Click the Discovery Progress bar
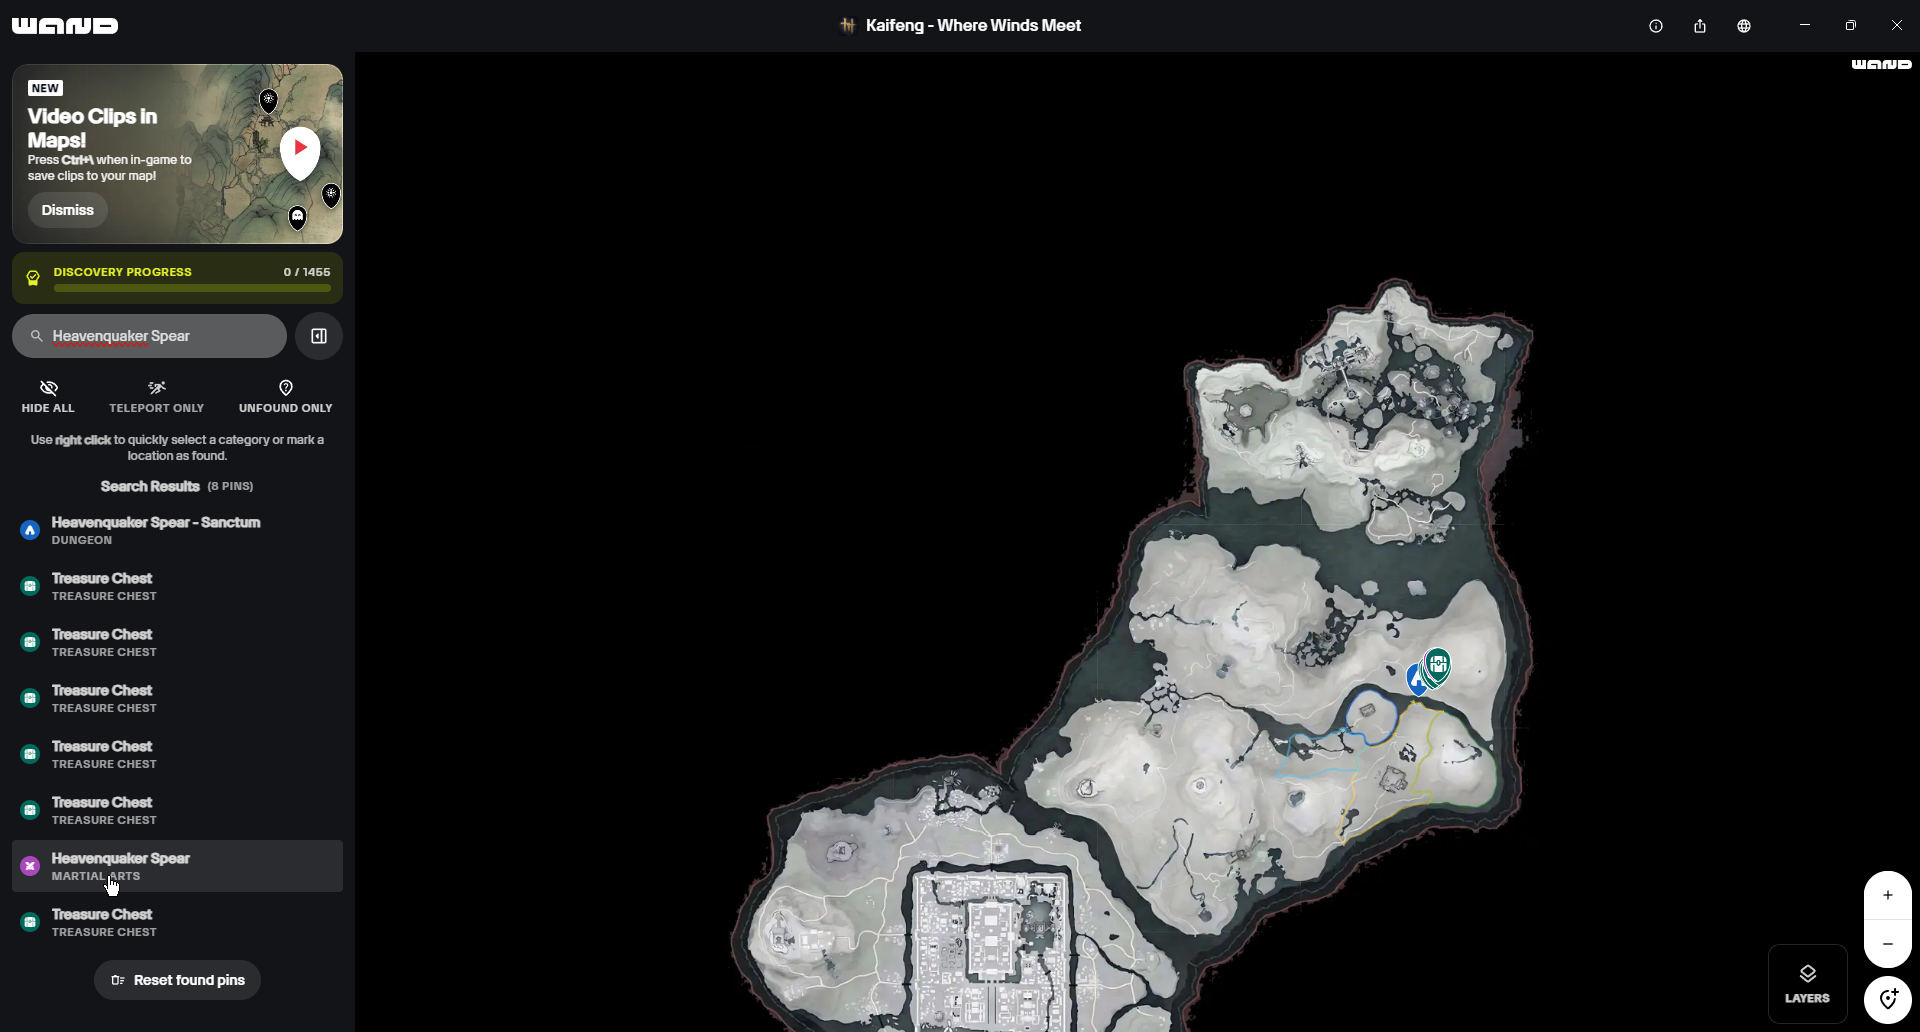The image size is (1920, 1032). 177,278
